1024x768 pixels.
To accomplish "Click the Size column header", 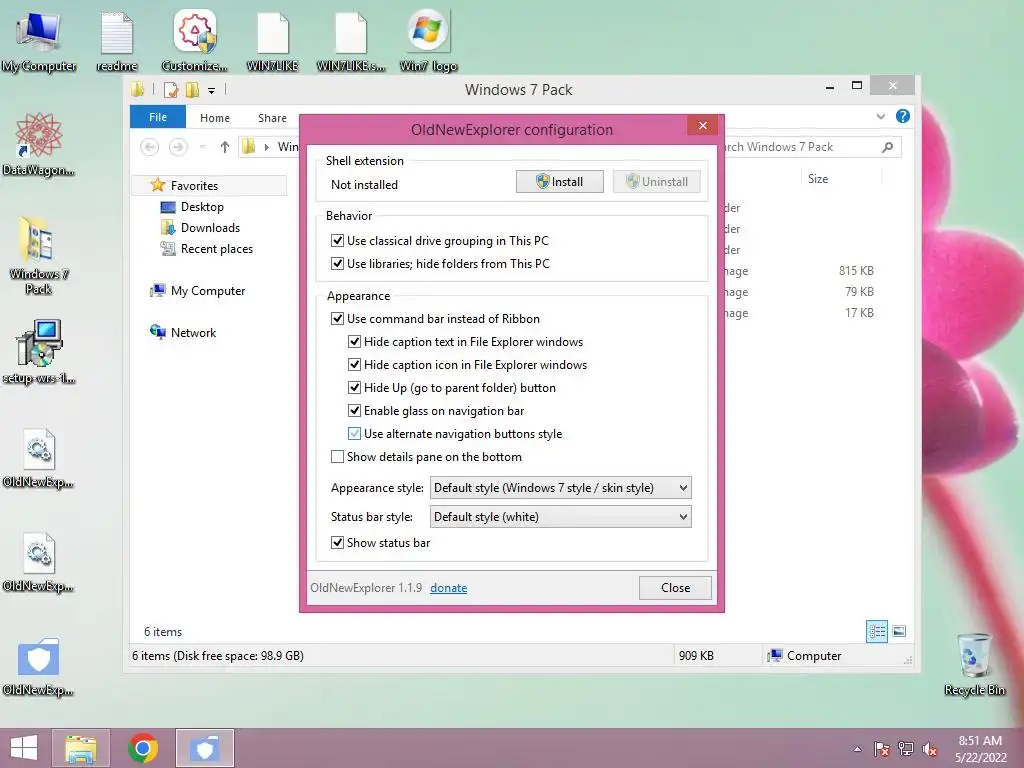I will (818, 179).
